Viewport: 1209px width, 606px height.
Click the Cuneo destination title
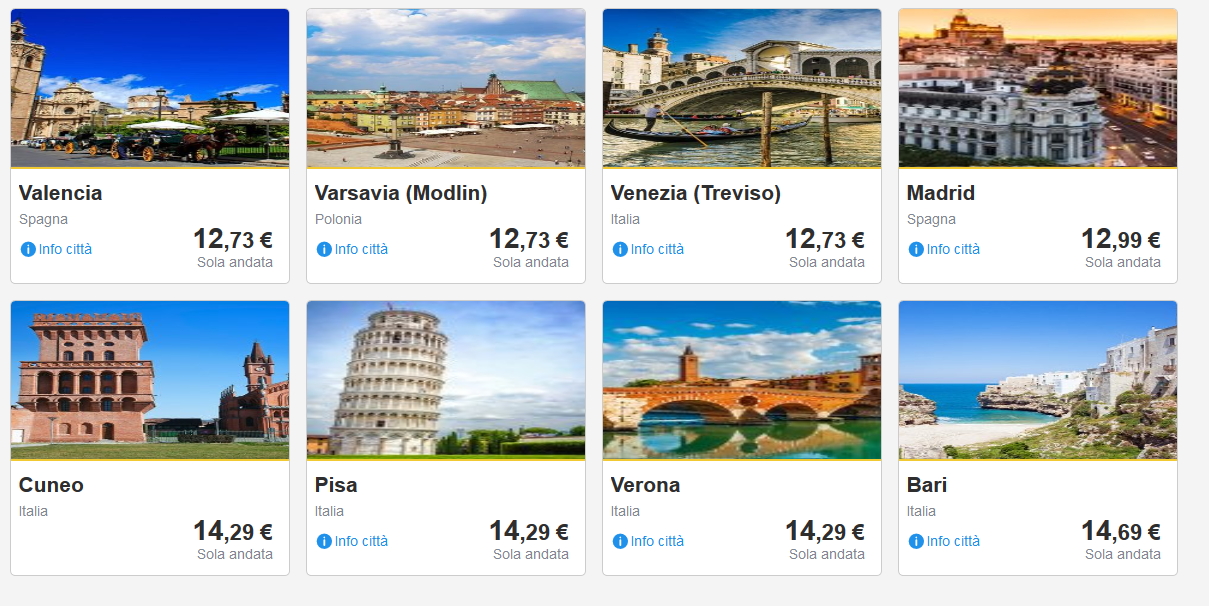(51, 485)
